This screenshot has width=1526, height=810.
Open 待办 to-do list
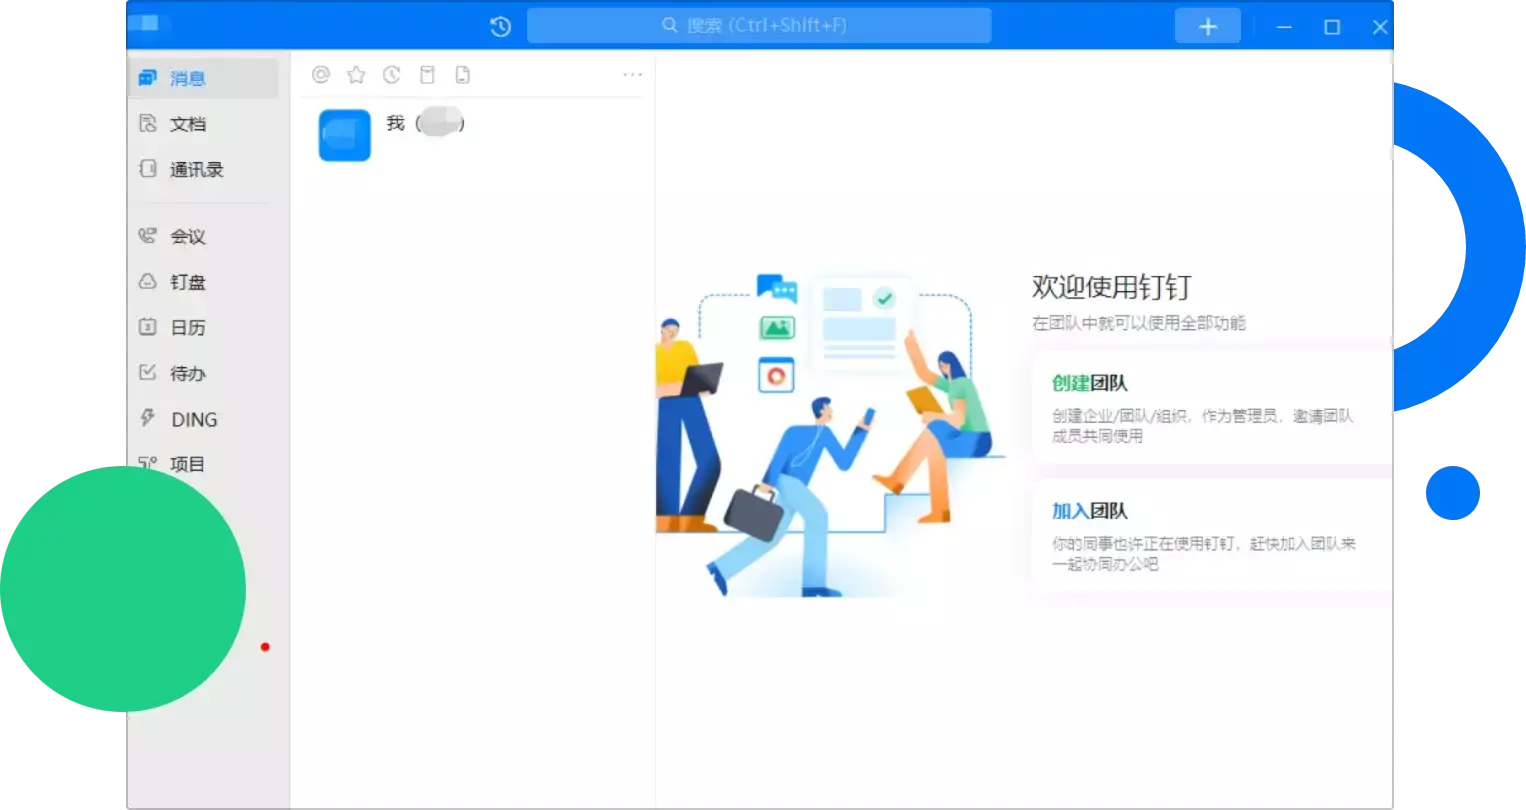pos(203,374)
